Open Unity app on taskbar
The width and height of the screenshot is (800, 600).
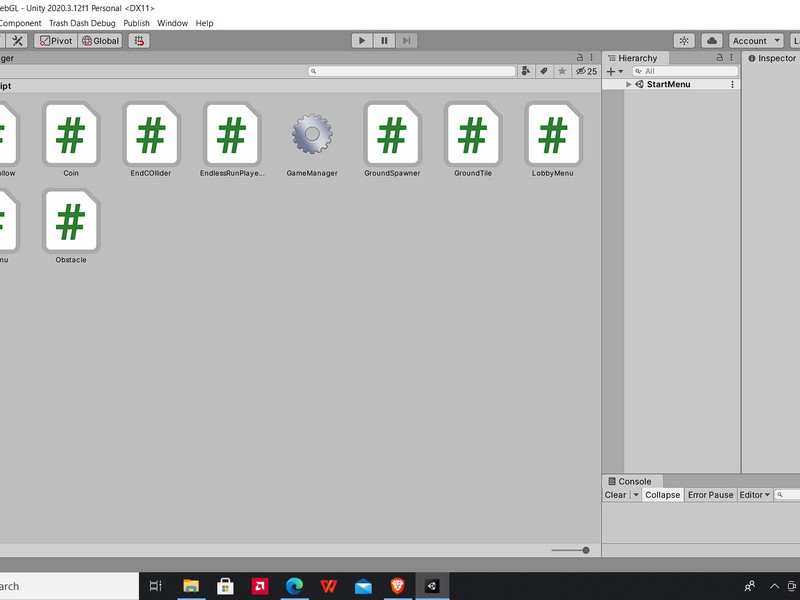pos(432,586)
